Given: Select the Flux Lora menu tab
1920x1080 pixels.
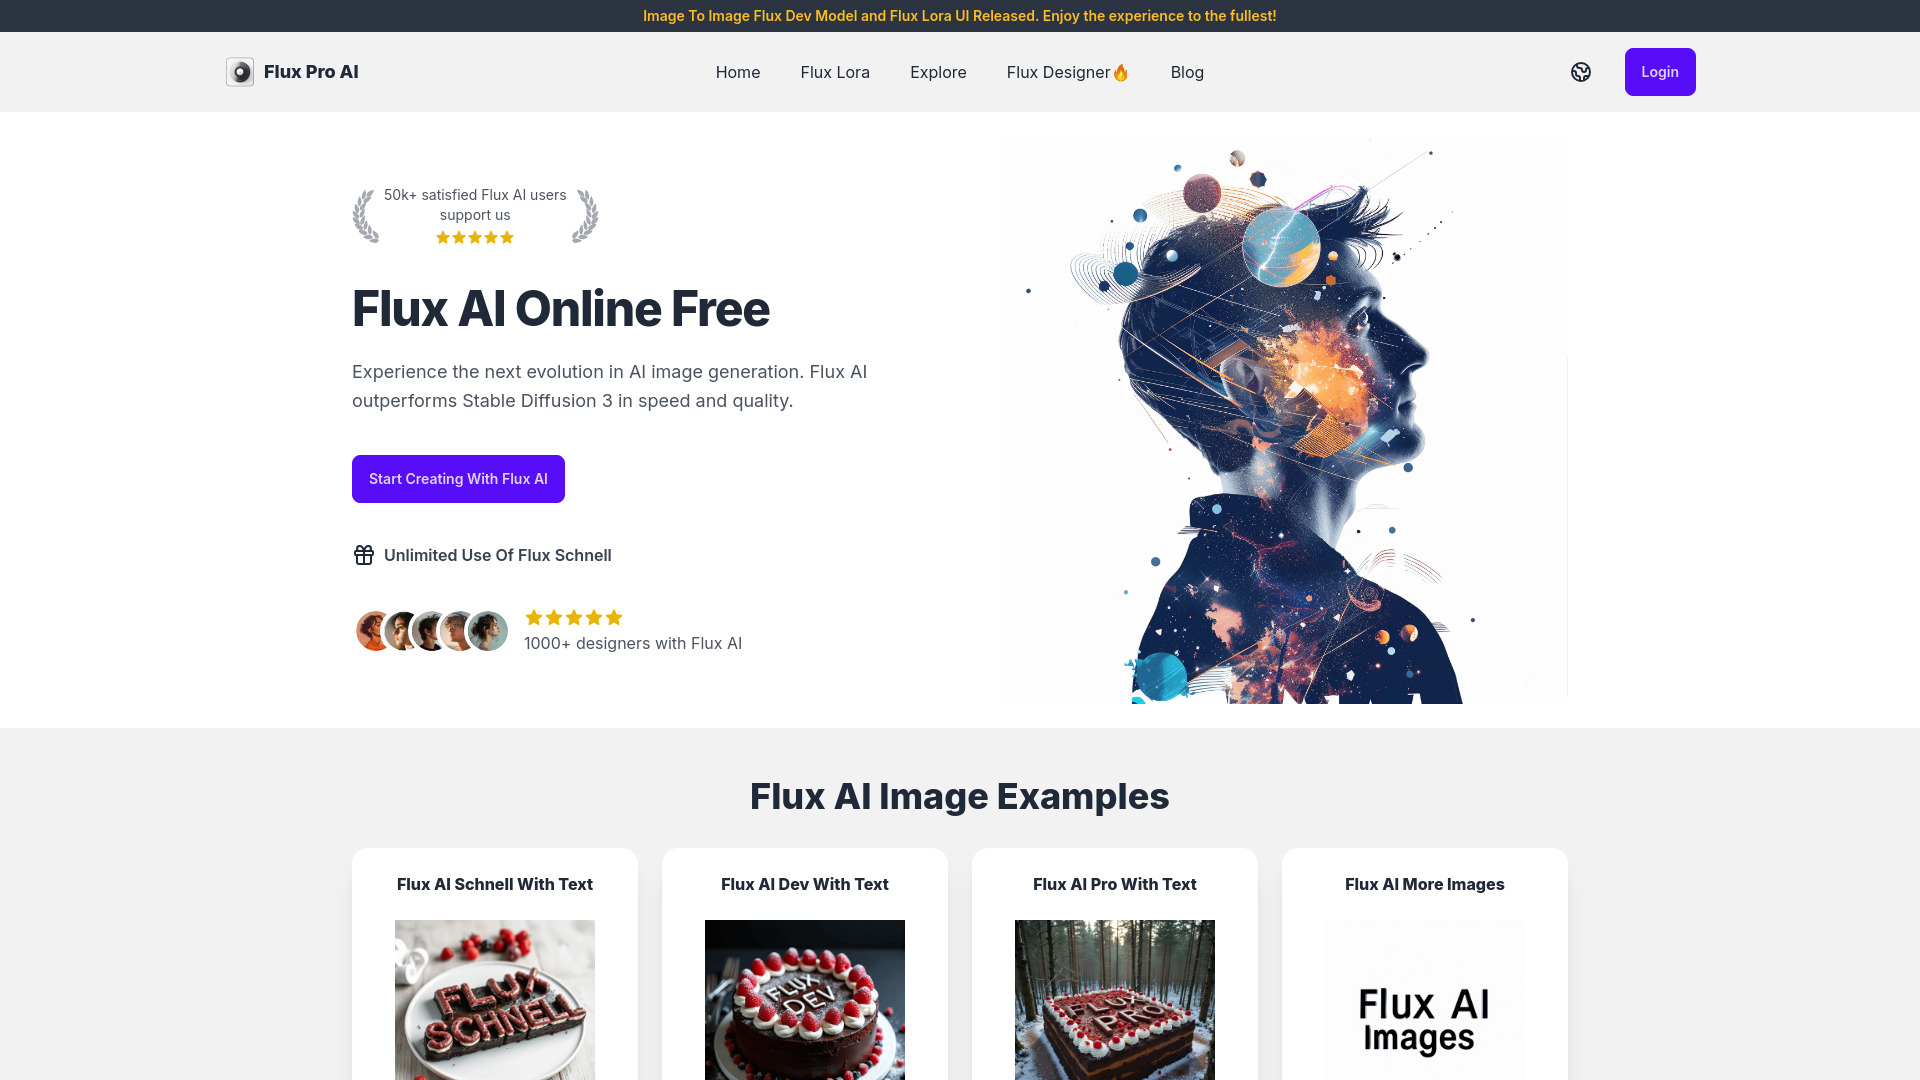Looking at the screenshot, I should pos(833,71).
